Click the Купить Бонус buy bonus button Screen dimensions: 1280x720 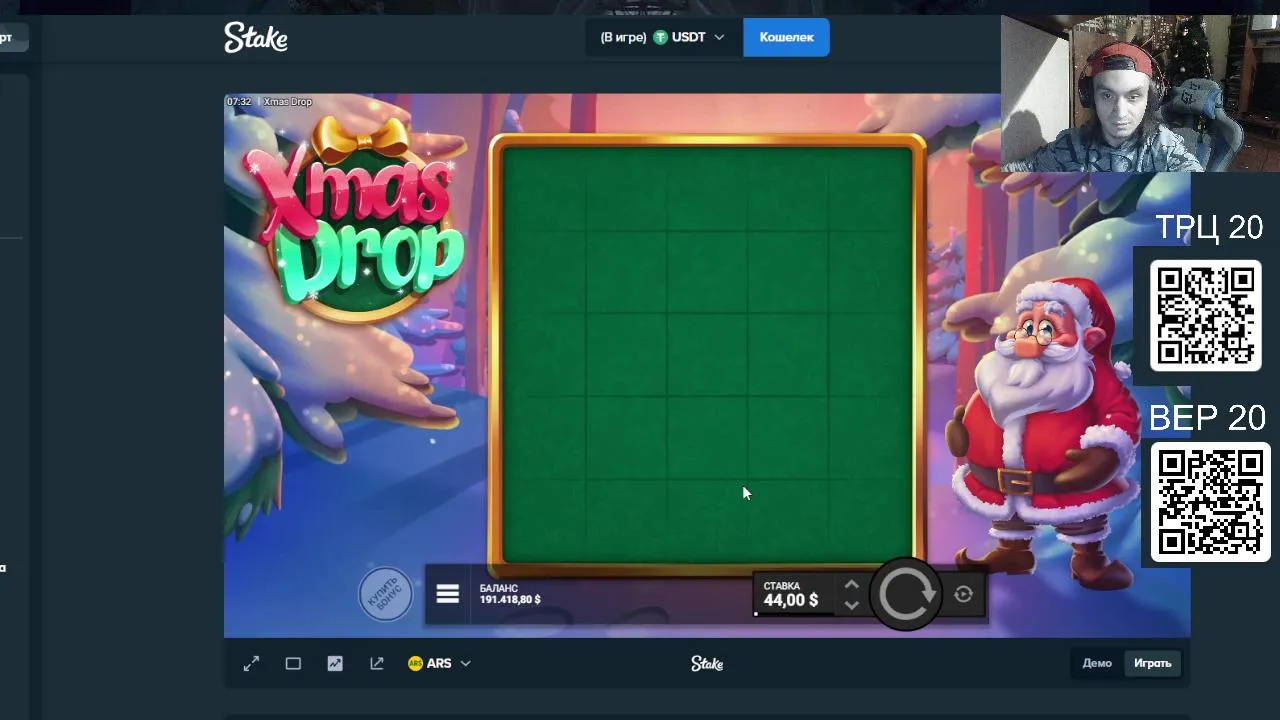click(x=385, y=594)
